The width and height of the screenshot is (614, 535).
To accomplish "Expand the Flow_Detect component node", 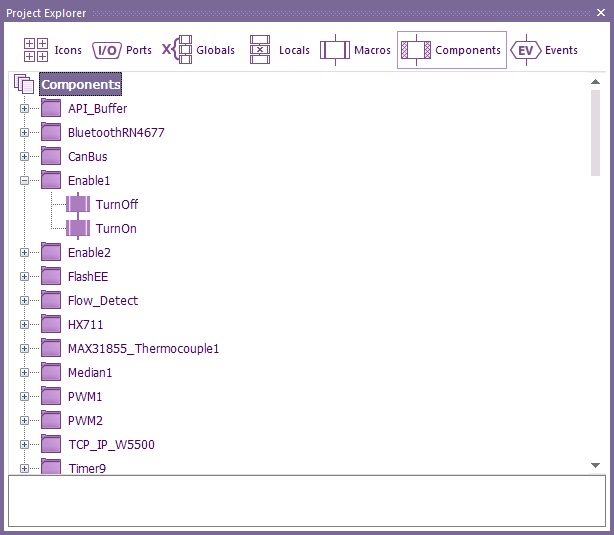I will click(x=25, y=301).
